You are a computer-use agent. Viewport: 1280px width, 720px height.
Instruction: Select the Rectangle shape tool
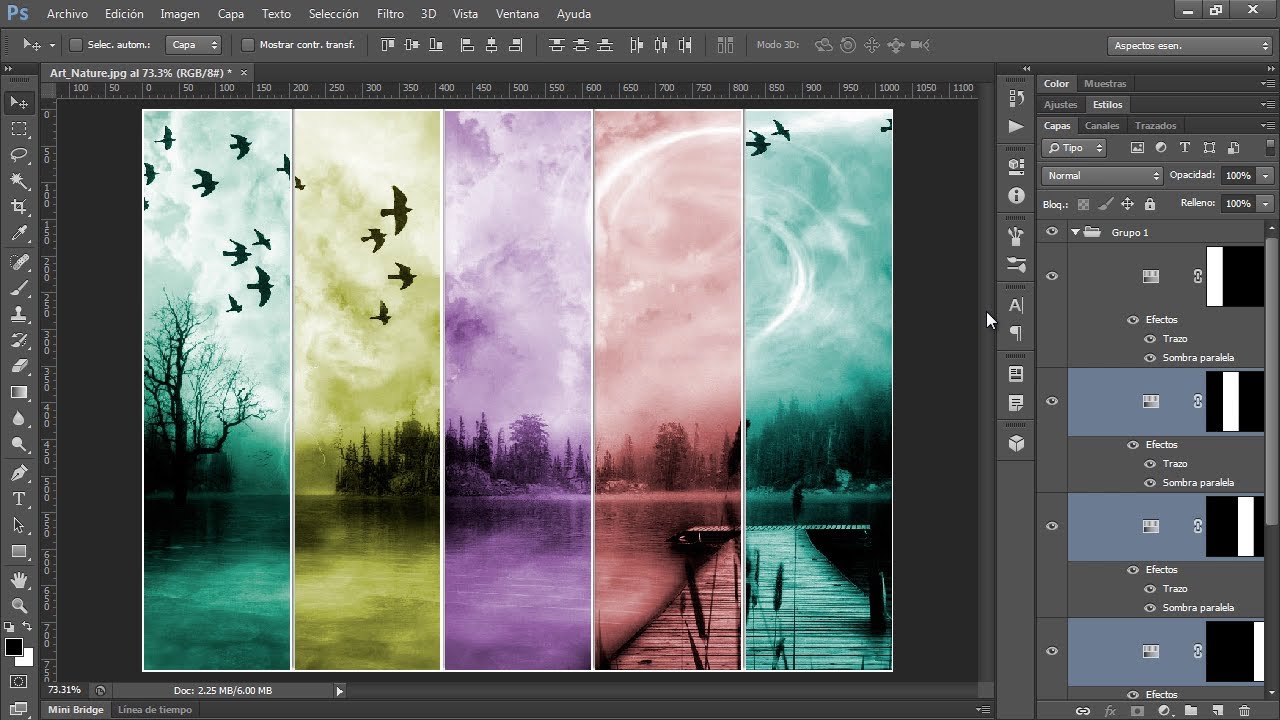[x=19, y=552]
